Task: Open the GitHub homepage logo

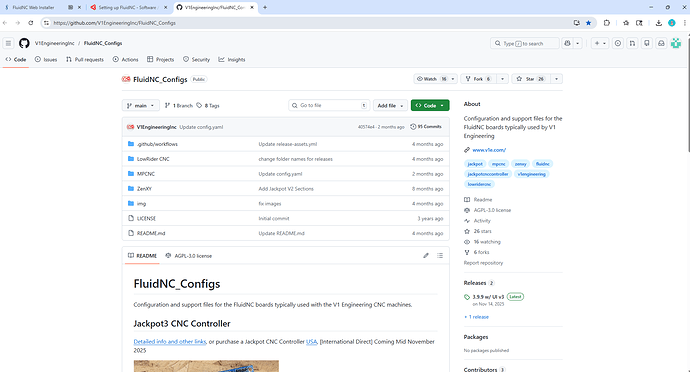Action: [x=24, y=43]
